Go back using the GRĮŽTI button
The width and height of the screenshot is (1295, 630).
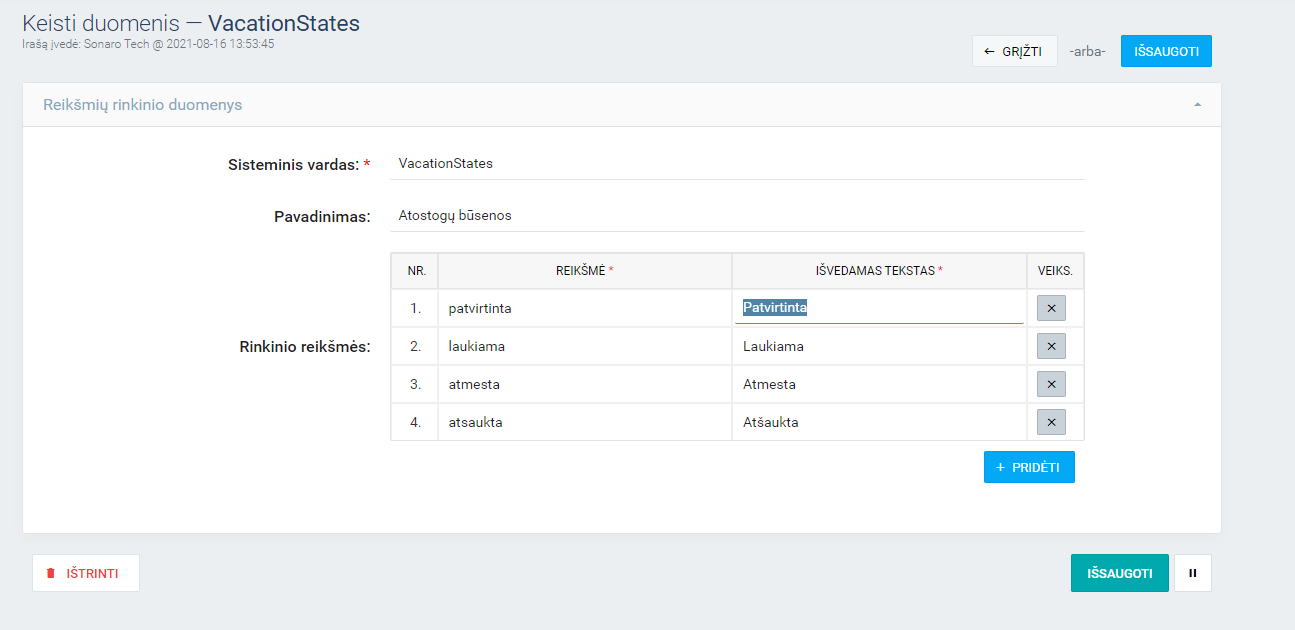coord(1014,51)
